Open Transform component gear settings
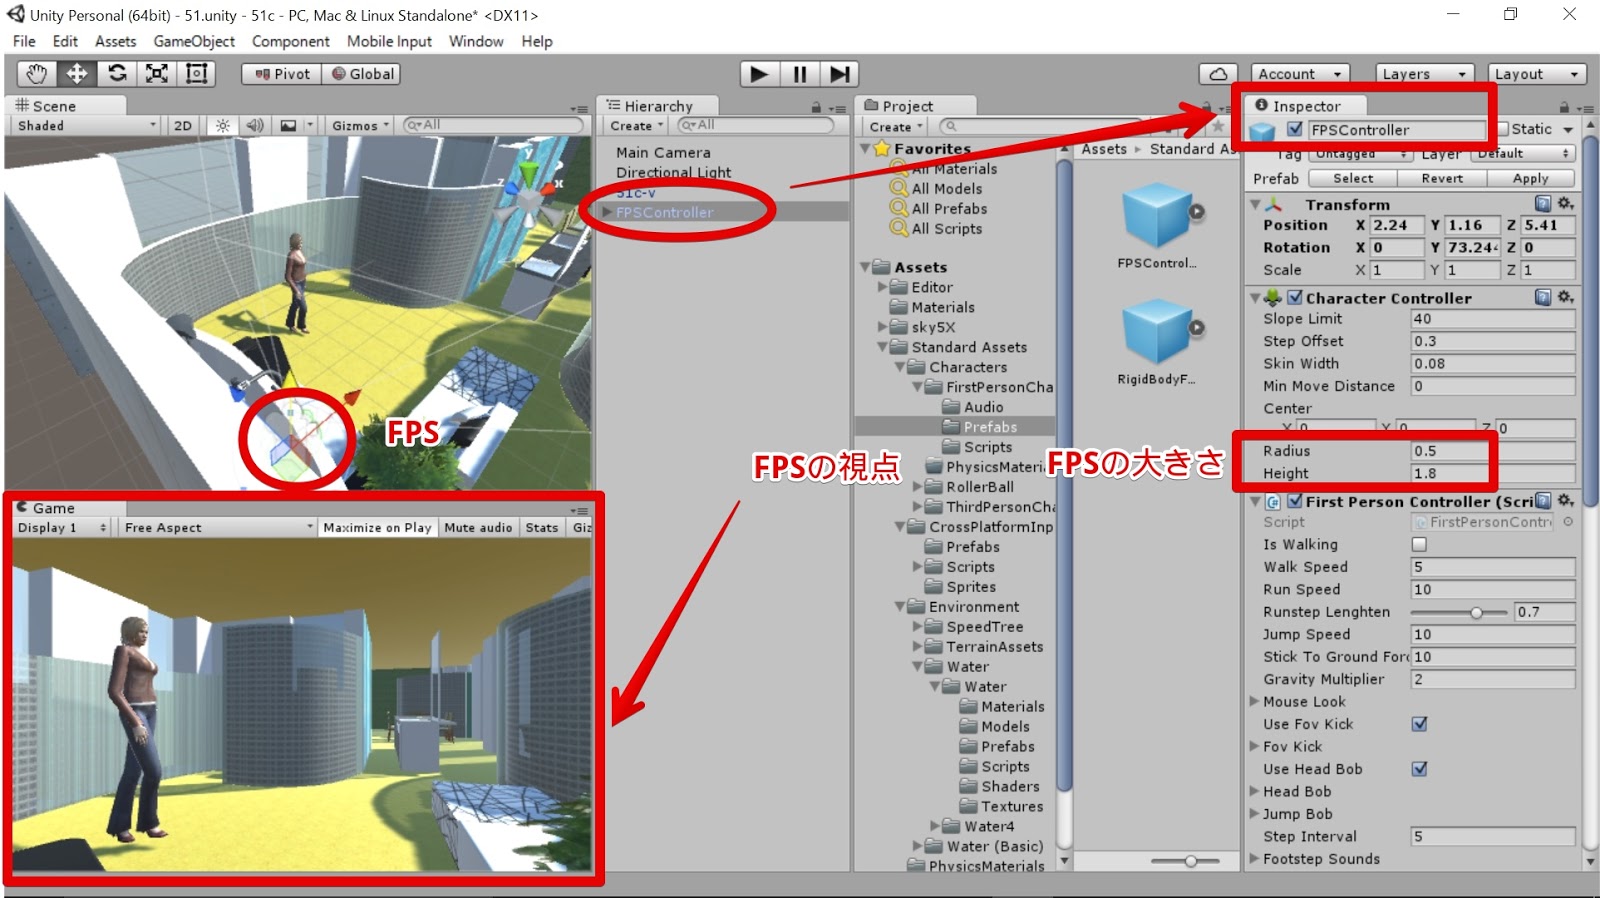Image resolution: width=1600 pixels, height=898 pixels. 1565,204
